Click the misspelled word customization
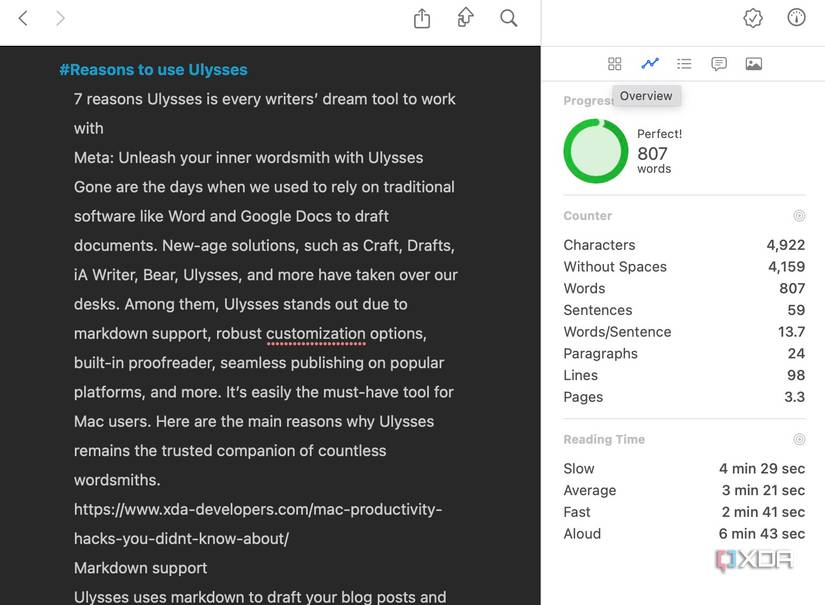Screen dimensions: 825x605 316,334
